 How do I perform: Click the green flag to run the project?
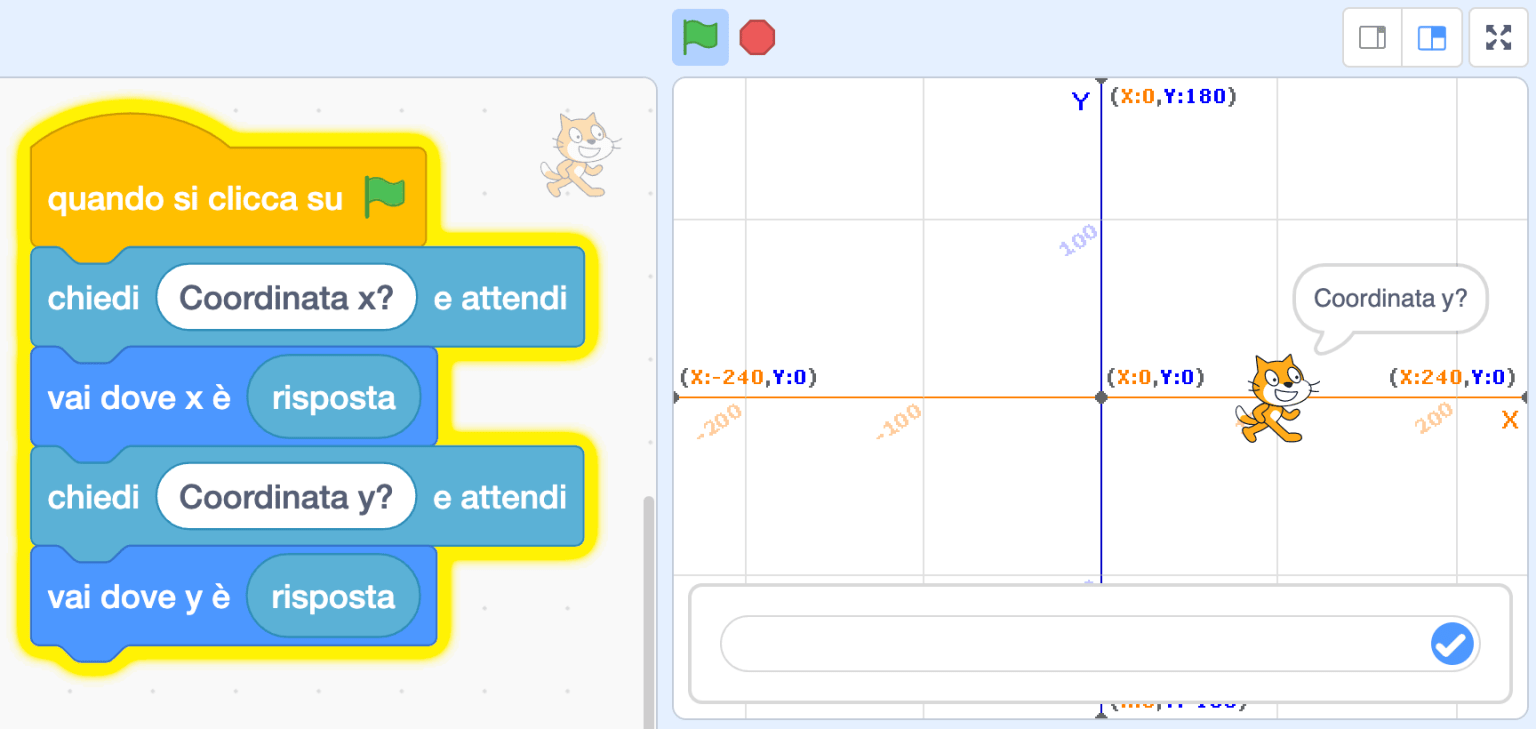tap(700, 38)
